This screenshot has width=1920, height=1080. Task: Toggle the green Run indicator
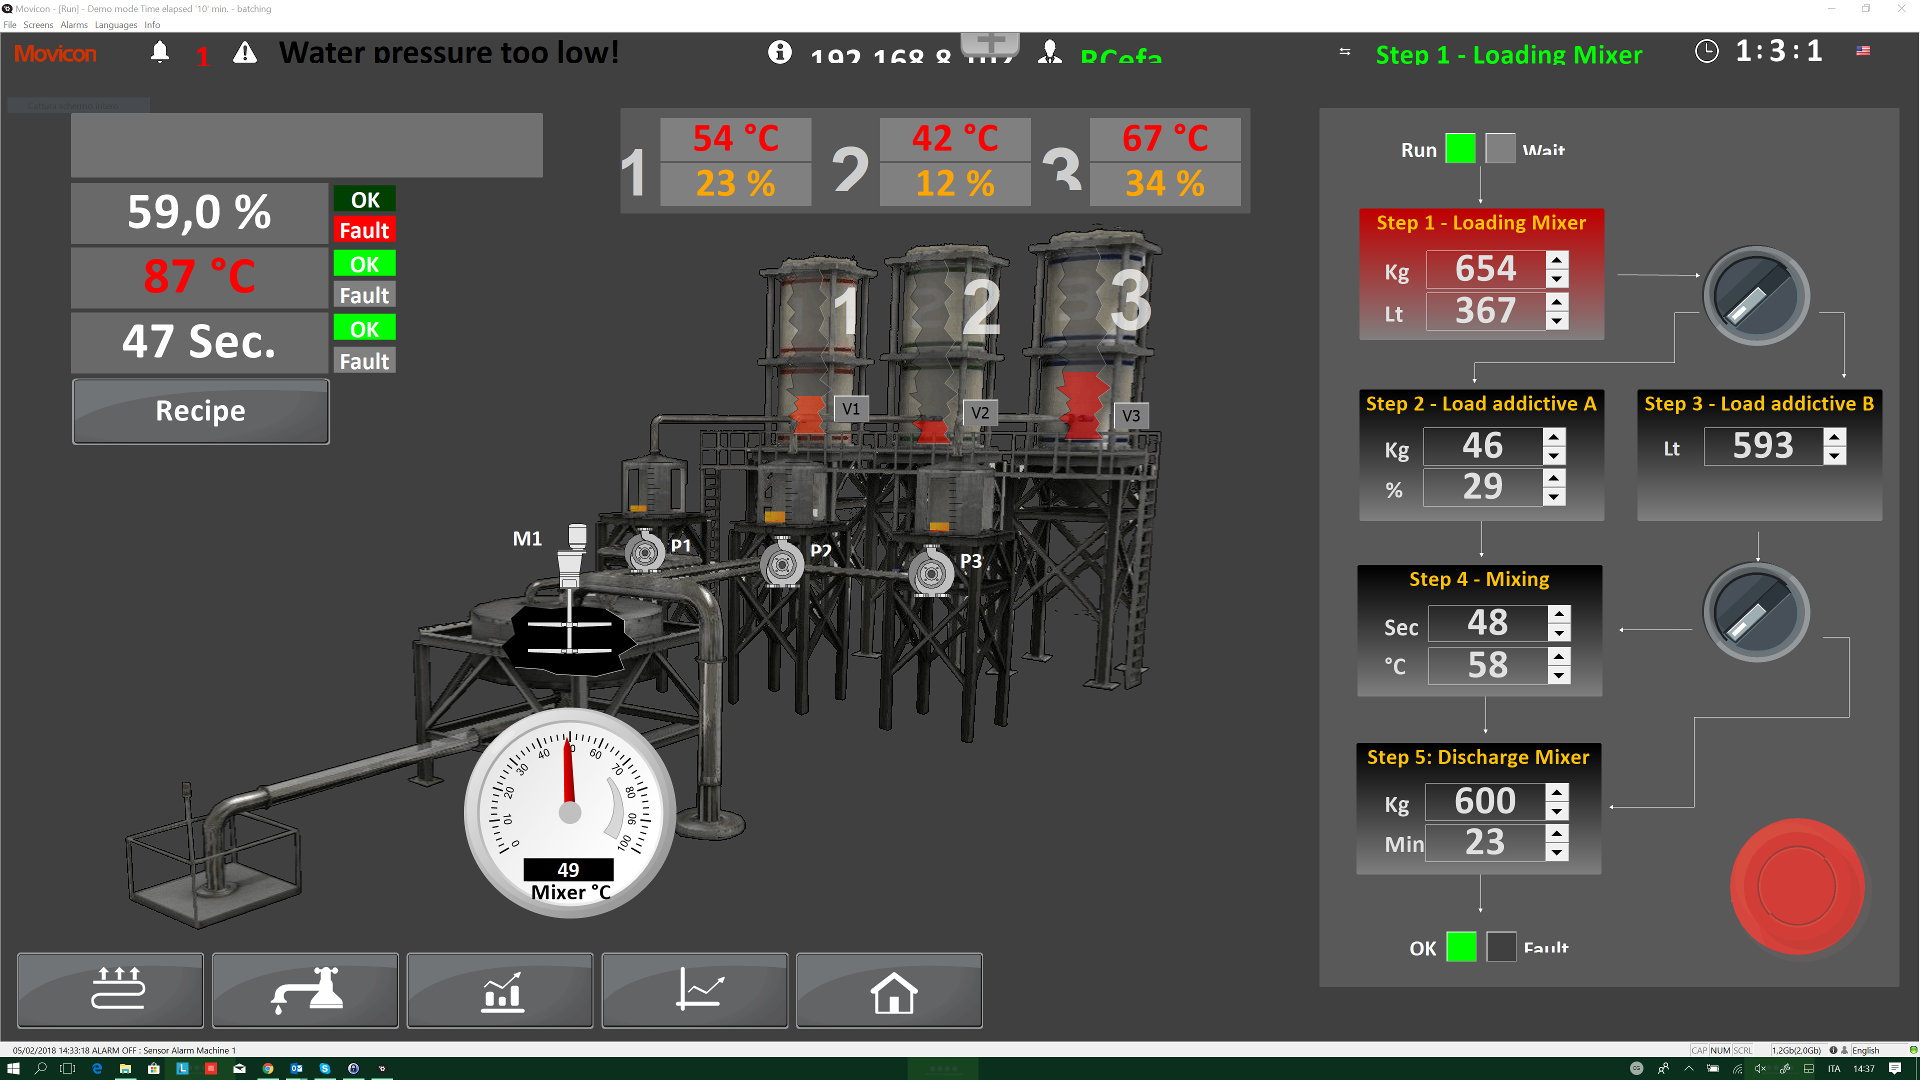coord(1461,148)
